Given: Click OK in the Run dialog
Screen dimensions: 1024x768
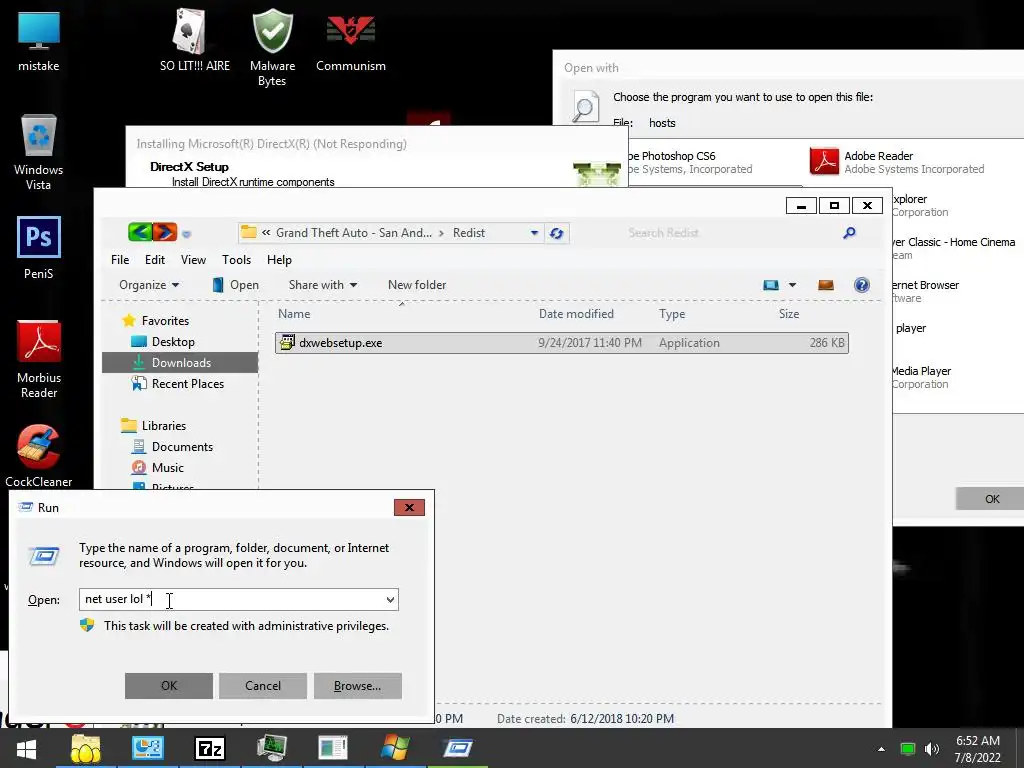Looking at the screenshot, I should click(169, 686).
